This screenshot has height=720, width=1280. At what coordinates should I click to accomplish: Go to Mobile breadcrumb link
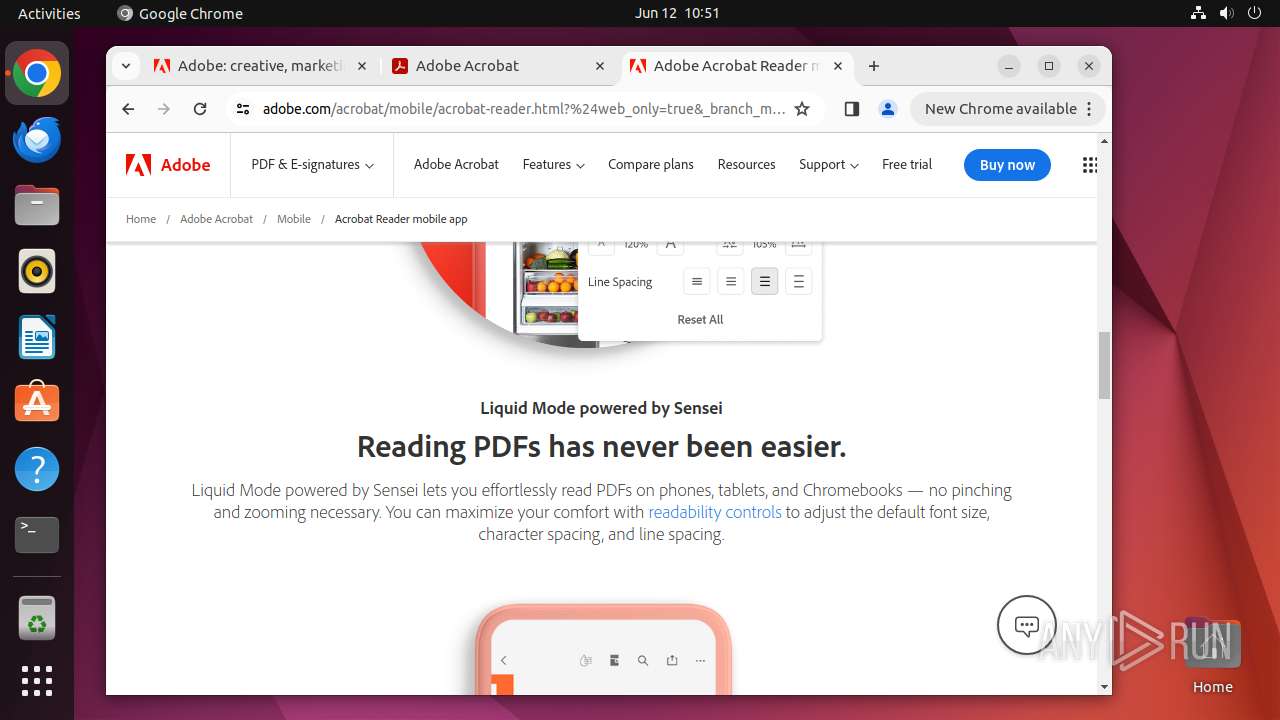pyautogui.click(x=294, y=219)
